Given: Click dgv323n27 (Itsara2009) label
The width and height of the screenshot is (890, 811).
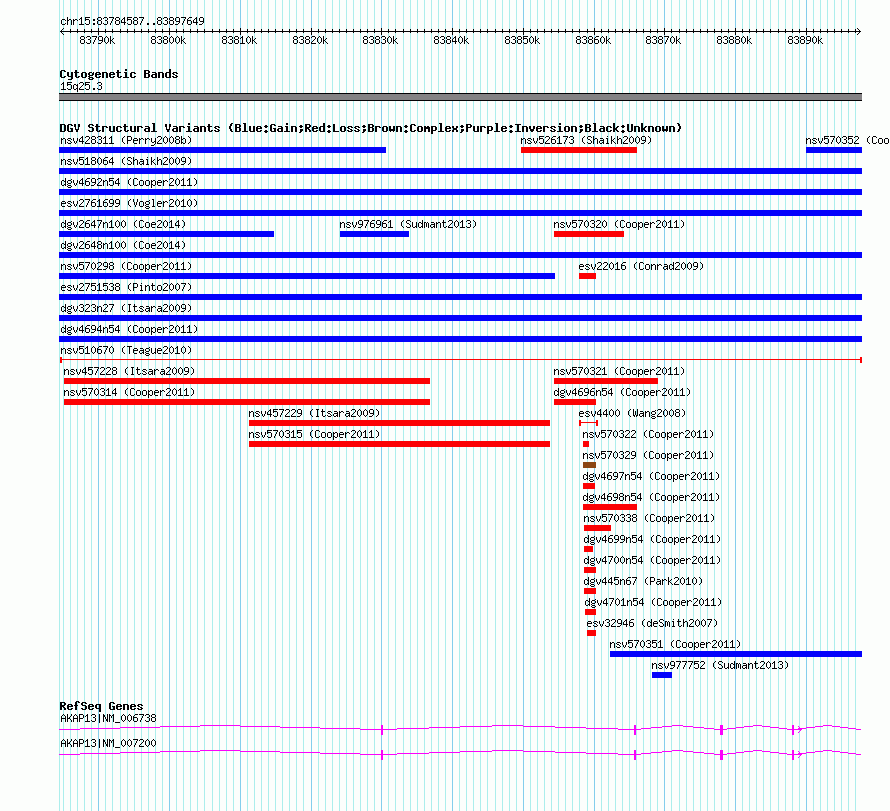Looking at the screenshot, I should coord(126,308).
